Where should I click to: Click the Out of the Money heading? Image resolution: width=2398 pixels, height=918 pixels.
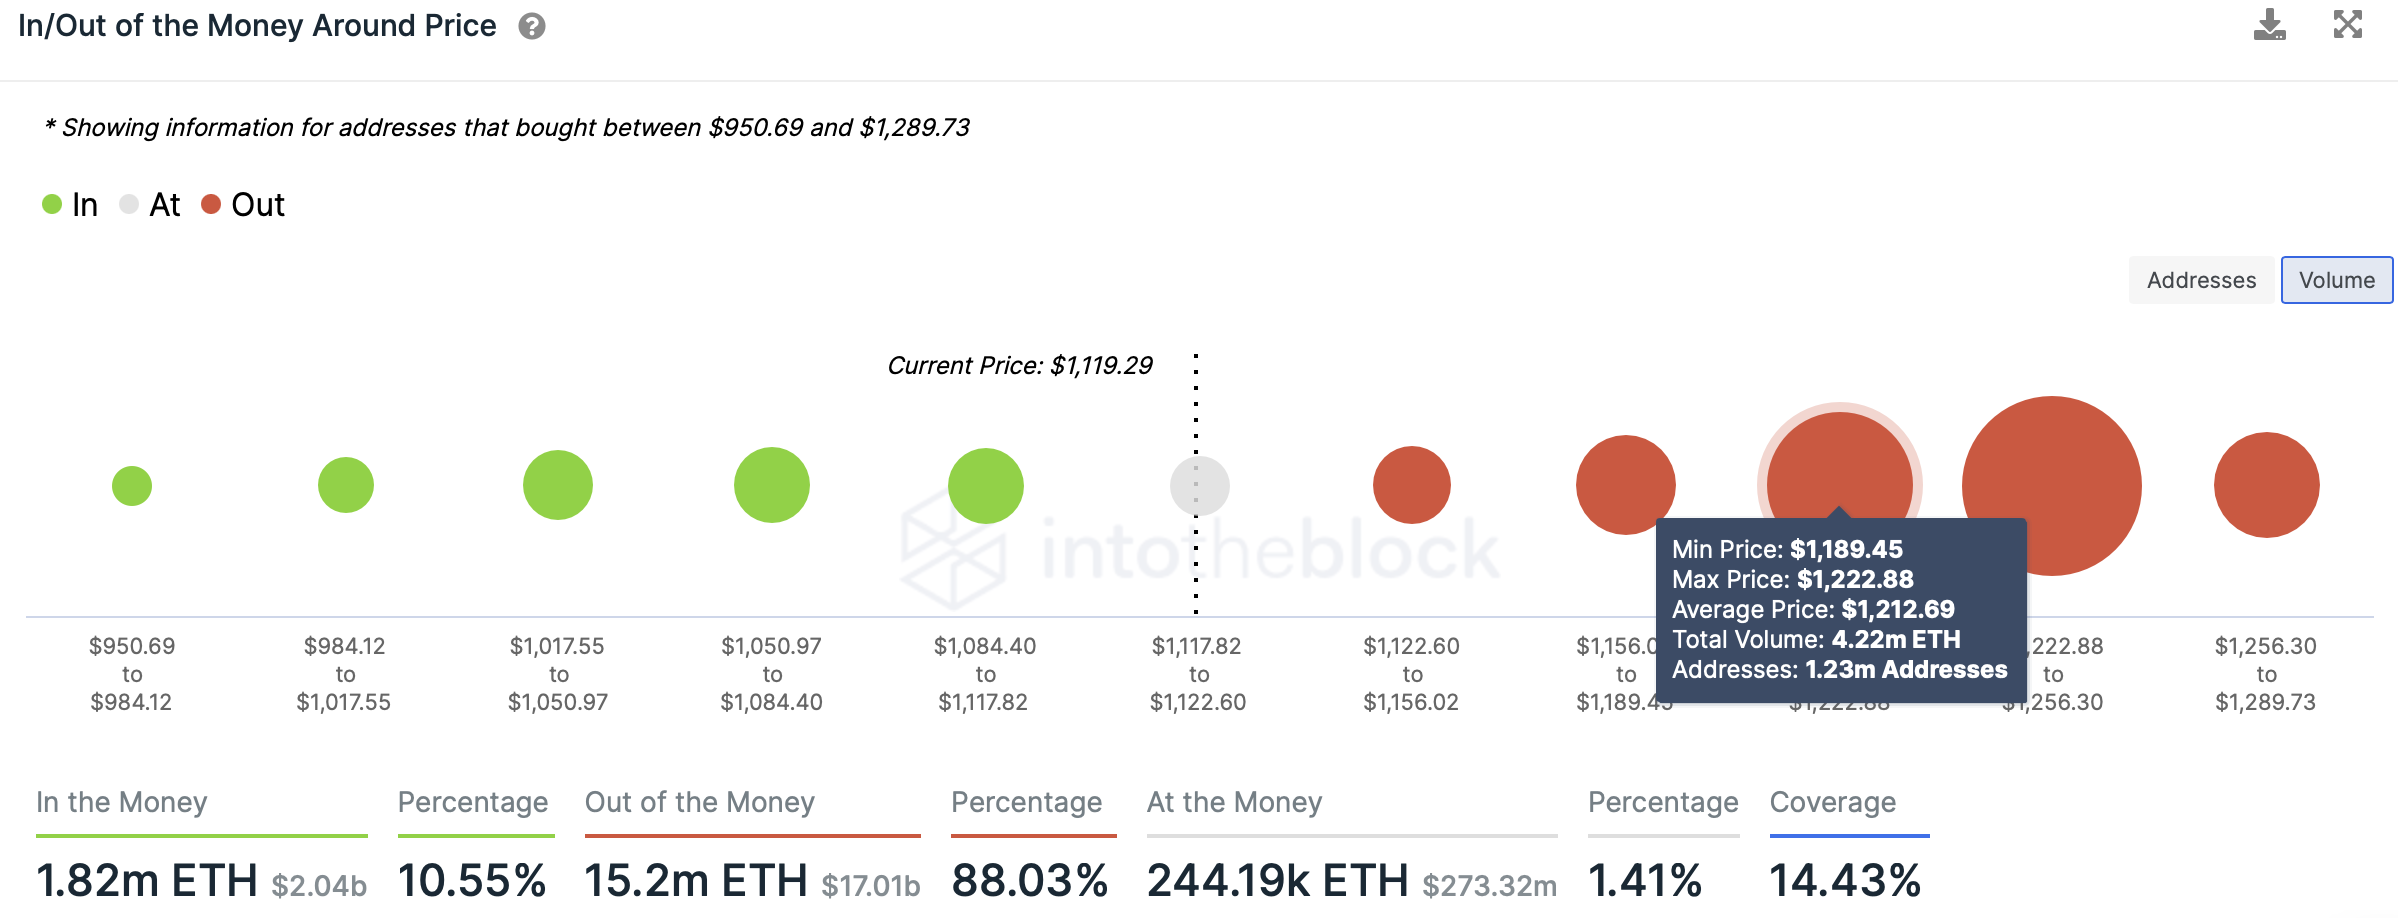pyautogui.click(x=700, y=802)
